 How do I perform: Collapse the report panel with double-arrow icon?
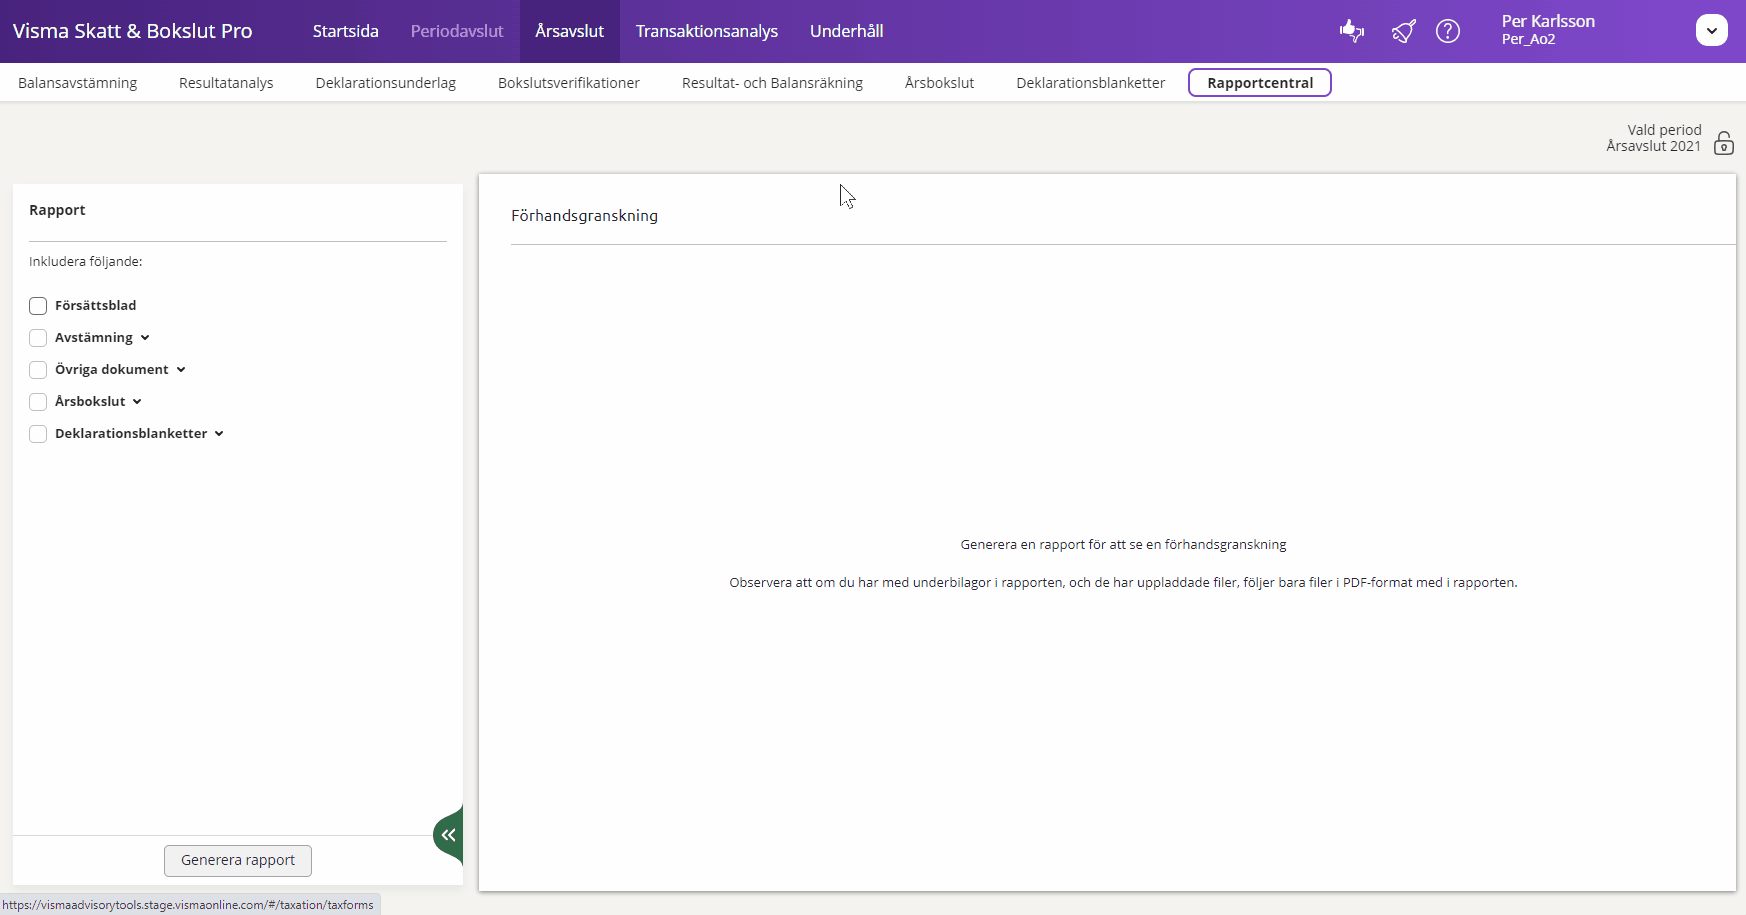(449, 835)
